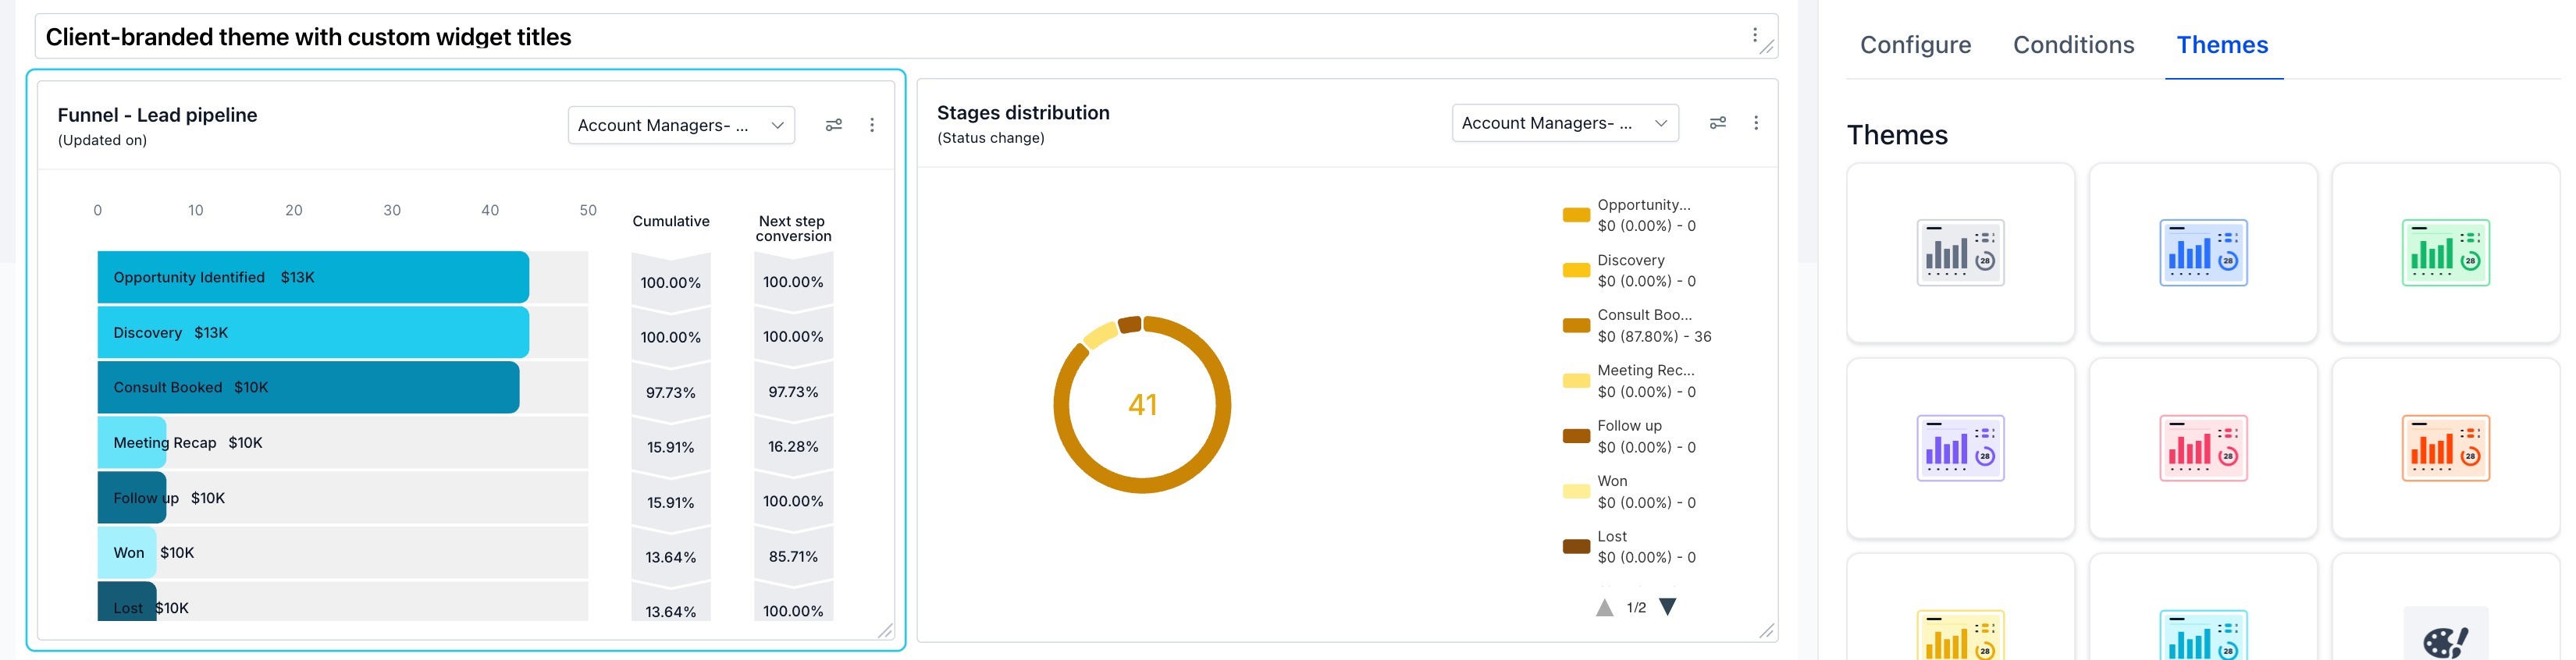2576x660 pixels.
Task: Open Funnel - Lead pipeline widget kebab menu
Action: pyautogui.click(x=872, y=125)
